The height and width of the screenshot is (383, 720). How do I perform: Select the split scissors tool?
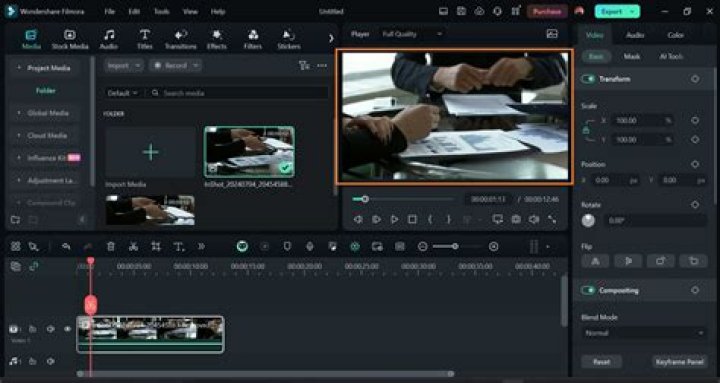133,247
